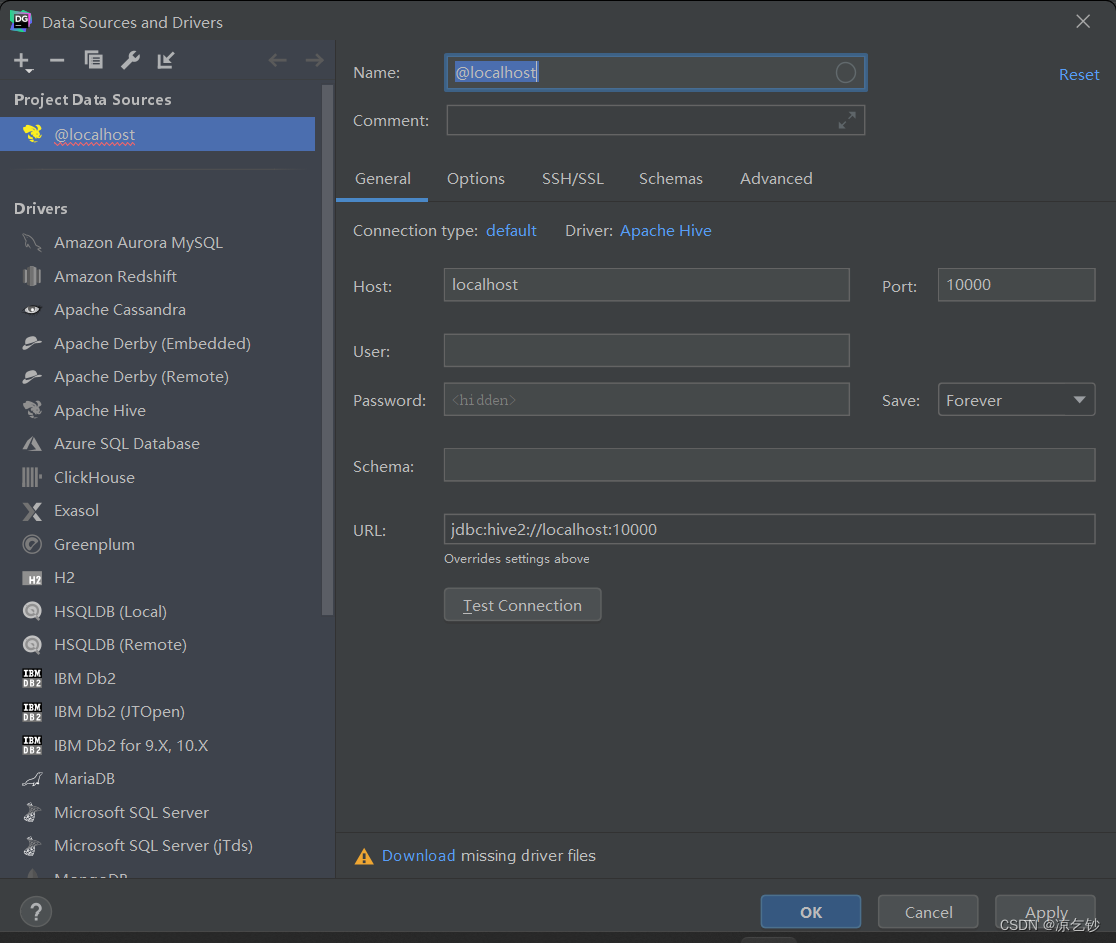Switch to the General tab
Image resolution: width=1116 pixels, height=943 pixels.
[382, 179]
